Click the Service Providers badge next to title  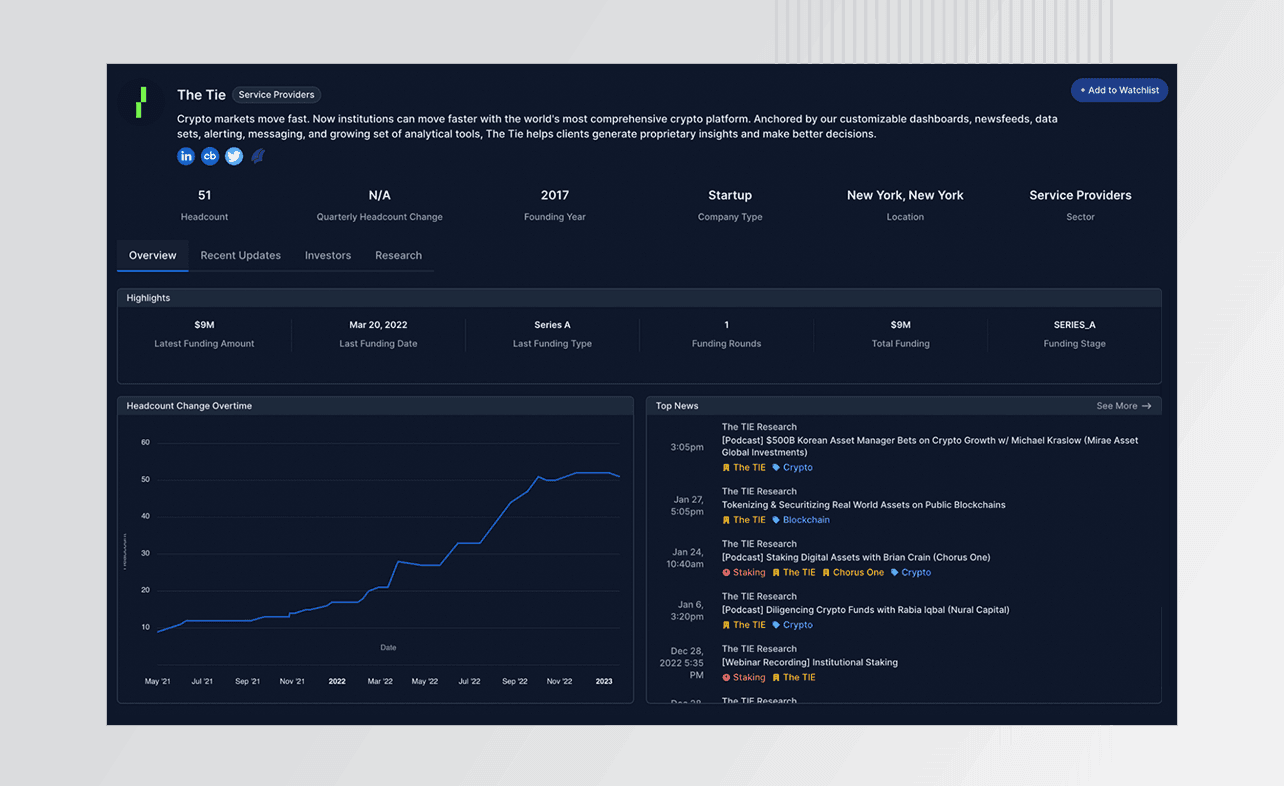pyautogui.click(x=276, y=95)
